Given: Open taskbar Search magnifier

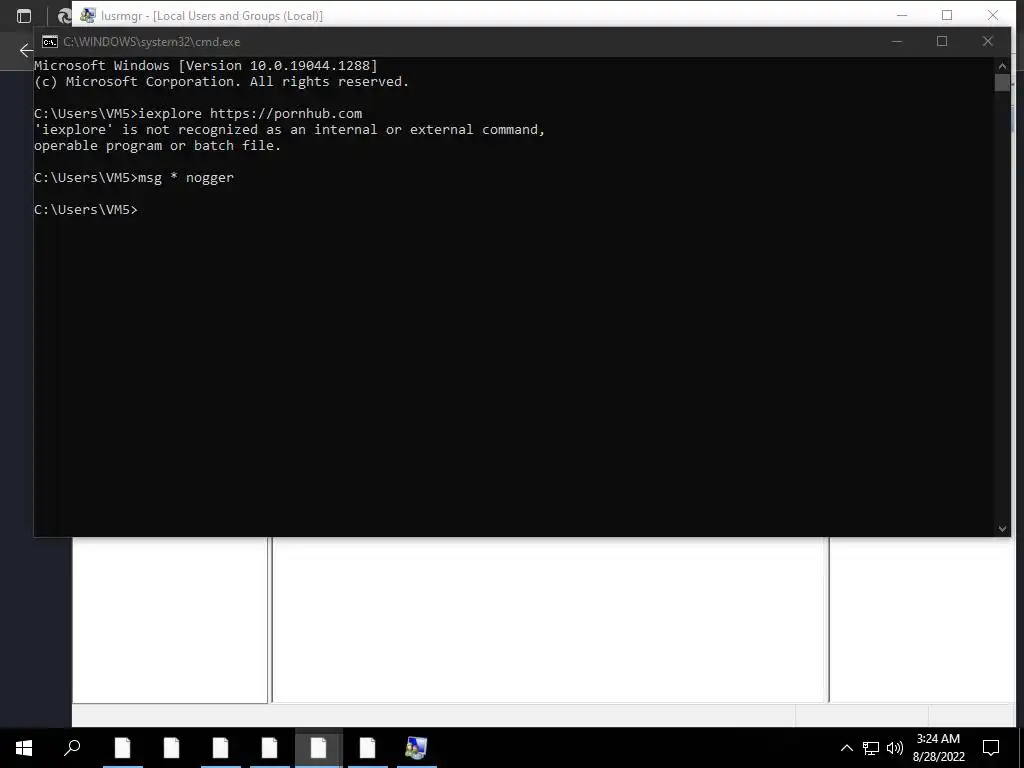Looking at the screenshot, I should [72, 748].
